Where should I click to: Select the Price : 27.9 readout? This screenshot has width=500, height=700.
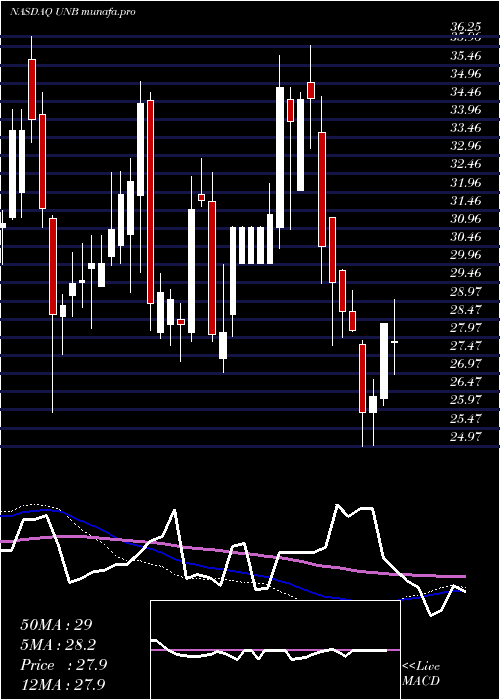tap(63, 665)
